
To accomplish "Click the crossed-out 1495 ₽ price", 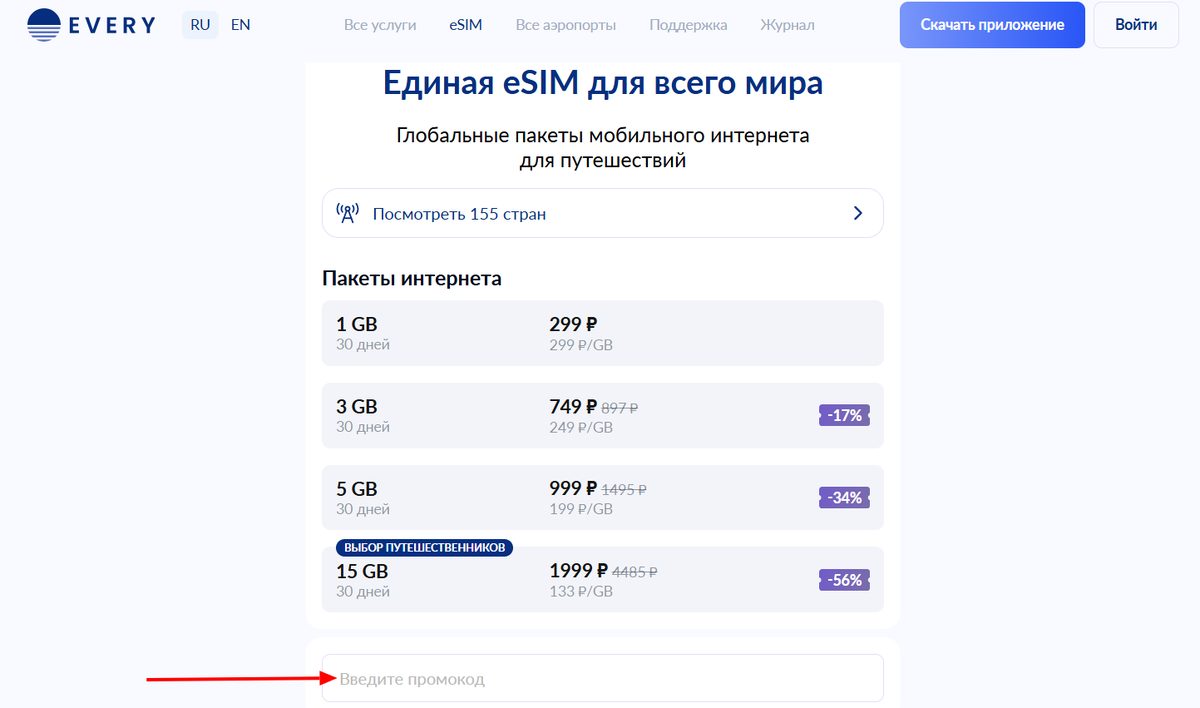I will (x=624, y=490).
